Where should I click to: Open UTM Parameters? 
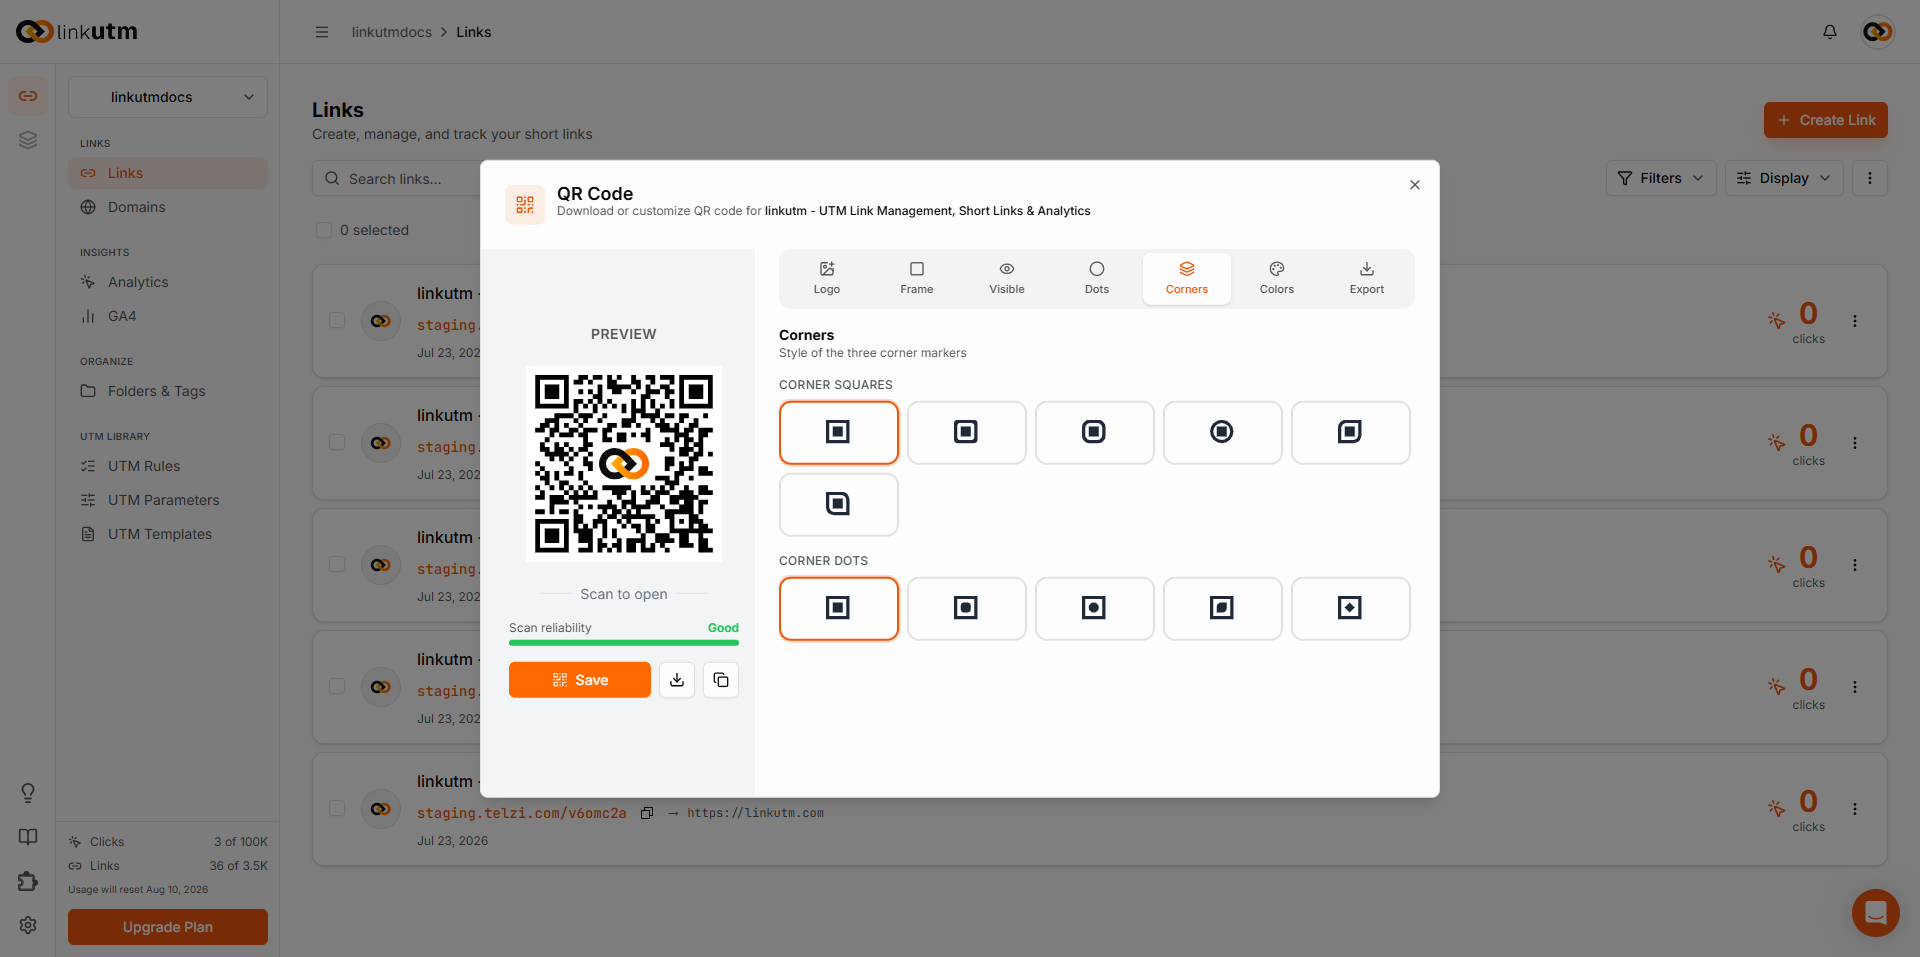168,500
